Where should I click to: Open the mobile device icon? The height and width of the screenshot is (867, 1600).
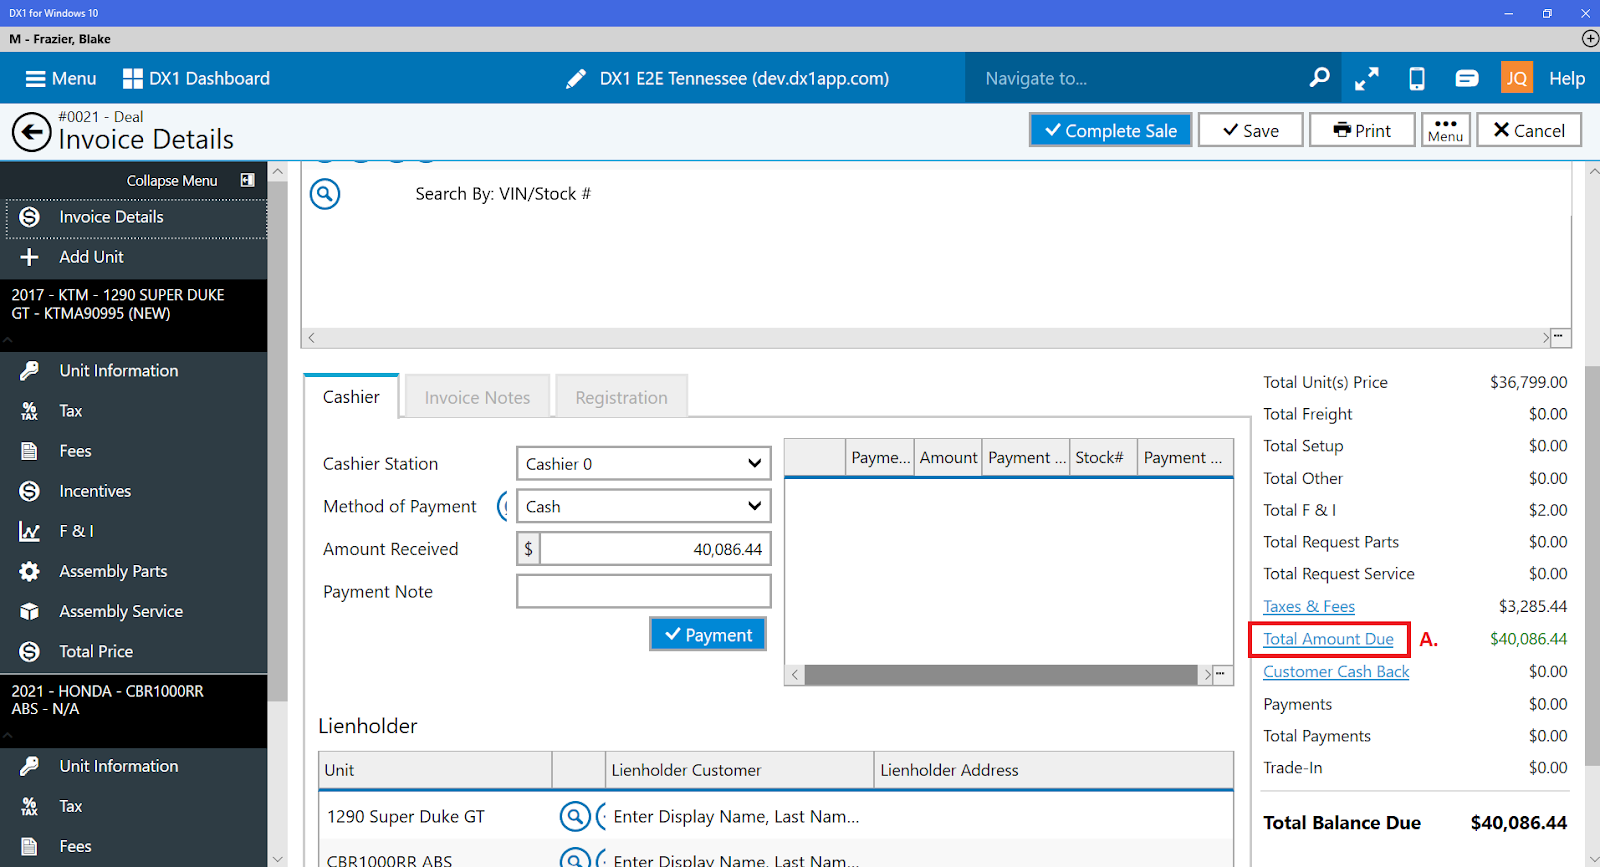pos(1417,78)
